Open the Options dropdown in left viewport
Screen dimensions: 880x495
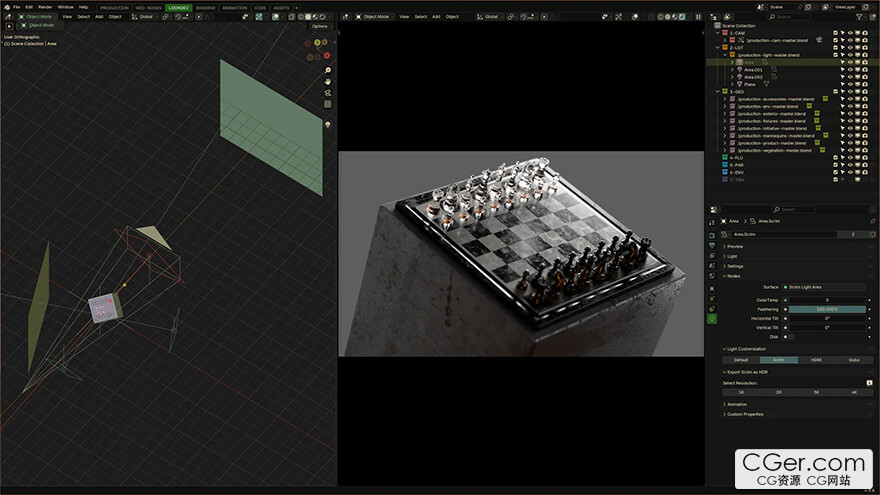click(320, 26)
